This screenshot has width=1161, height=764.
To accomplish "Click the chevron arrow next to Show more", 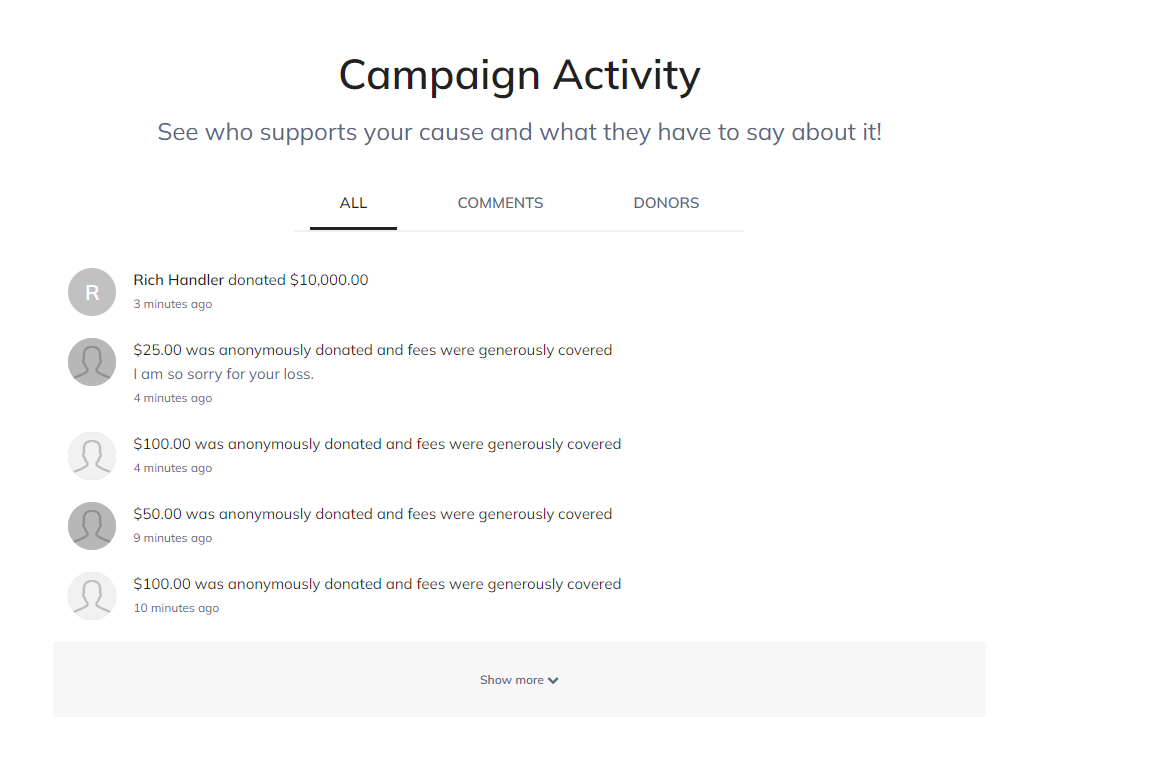I will [553, 681].
